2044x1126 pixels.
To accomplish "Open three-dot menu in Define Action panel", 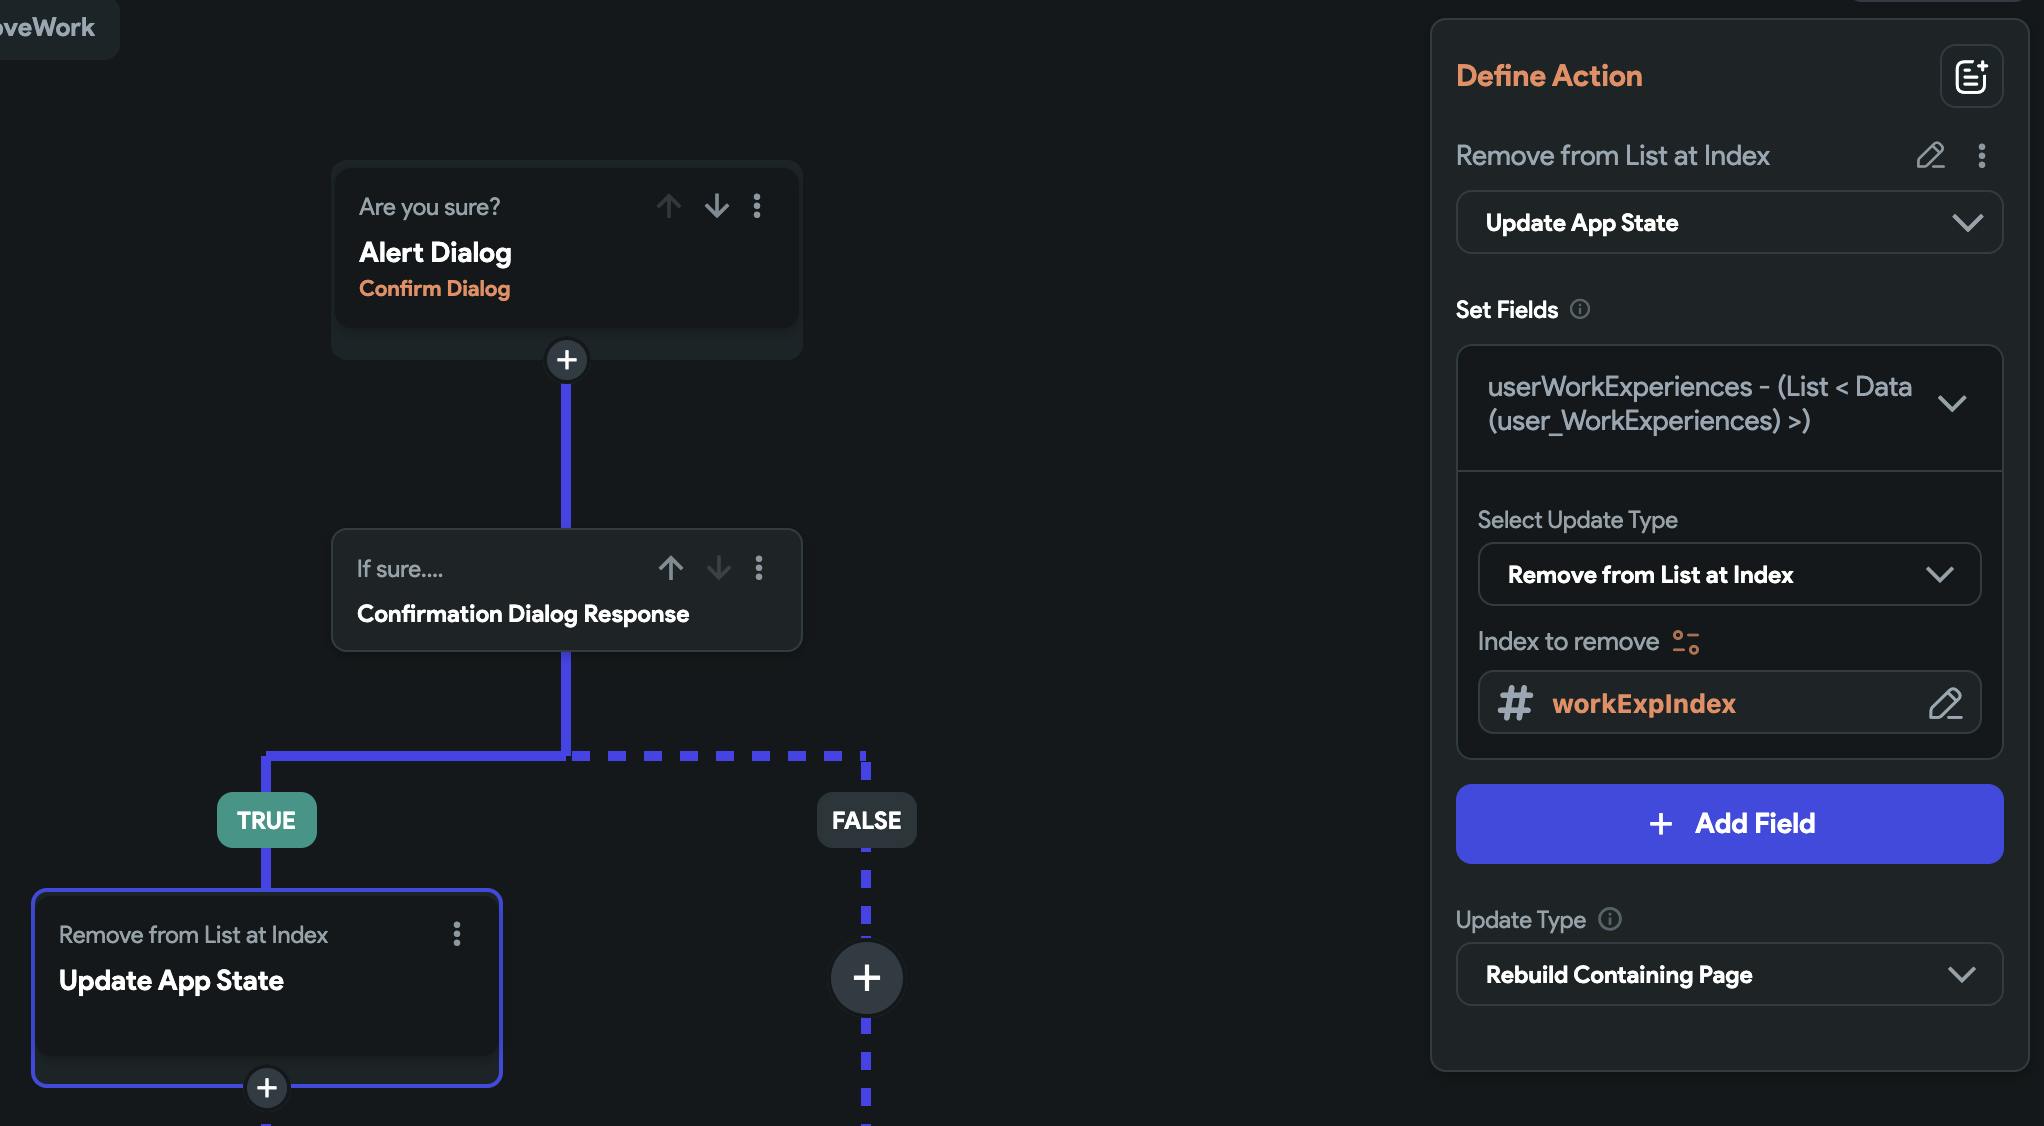I will (1981, 155).
